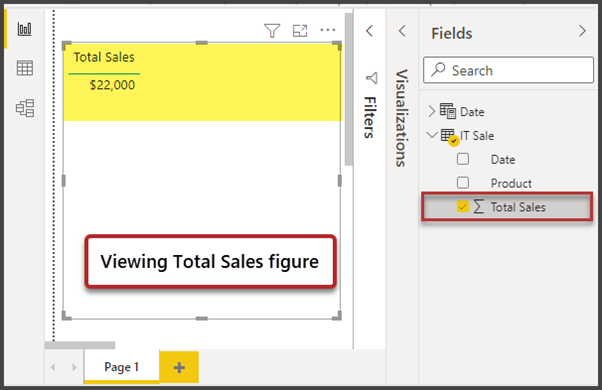602x390 pixels.
Task: Open the Filters pane label
Action: click(370, 117)
